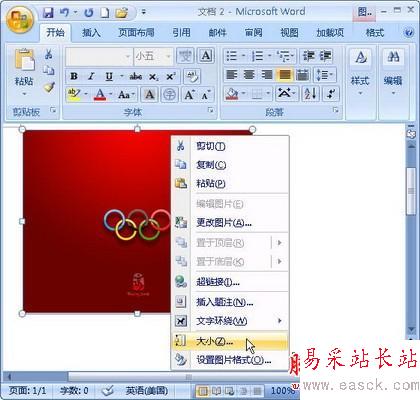The image size is (420, 400).
Task: Click the 页面: 1/1 status bar indicator
Action: [27, 390]
